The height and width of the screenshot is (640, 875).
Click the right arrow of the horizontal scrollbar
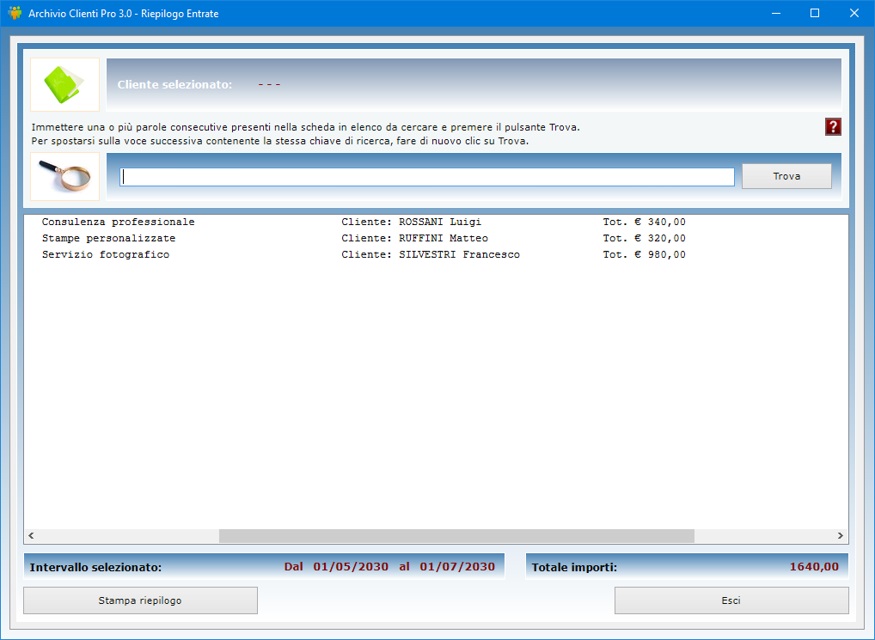point(840,536)
